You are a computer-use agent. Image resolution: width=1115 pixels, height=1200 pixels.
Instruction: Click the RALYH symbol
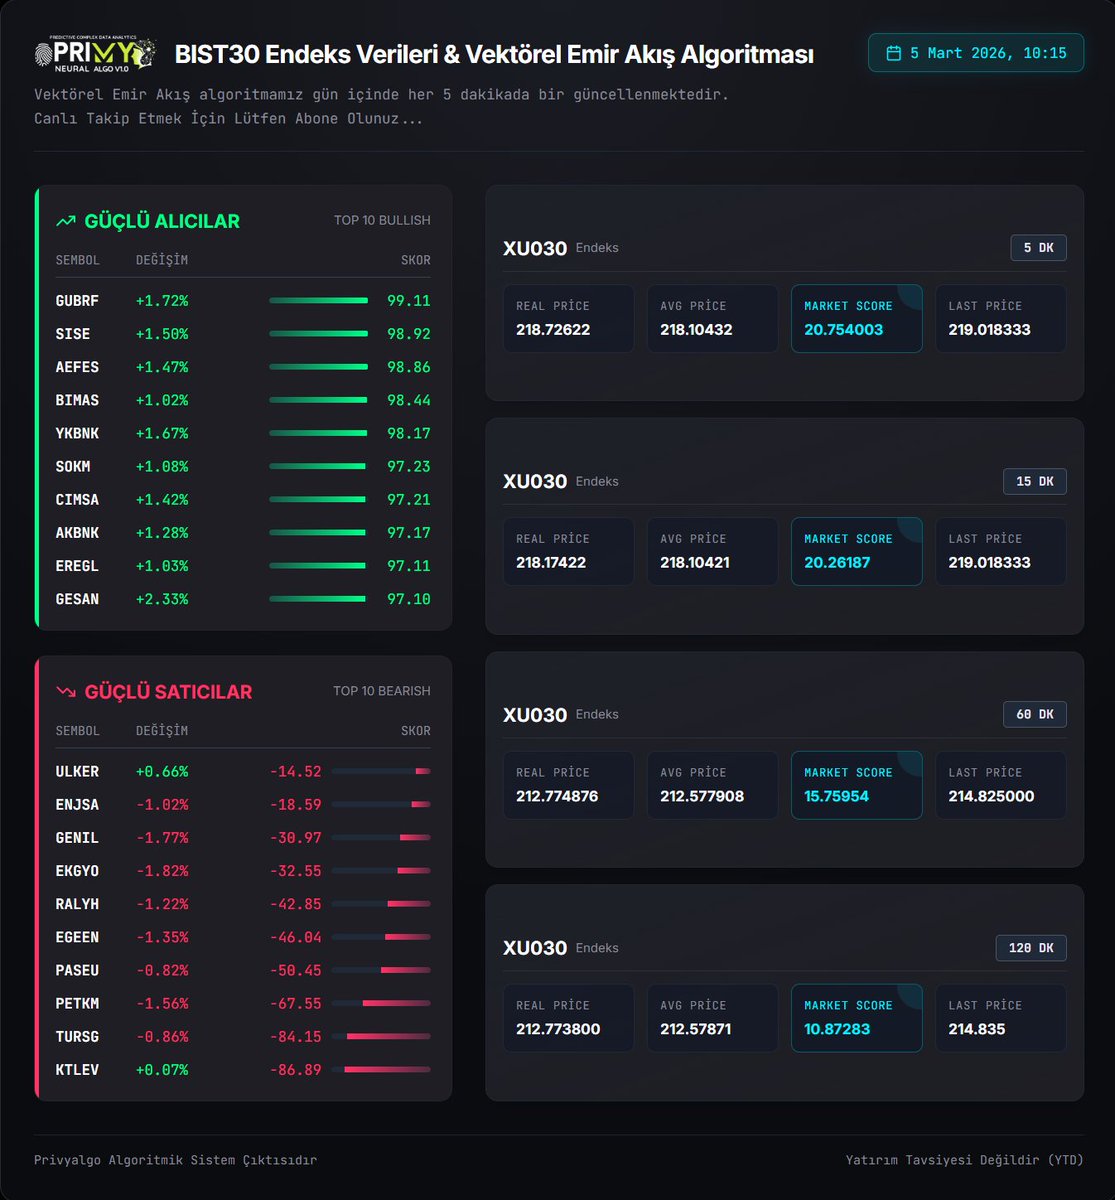(77, 904)
